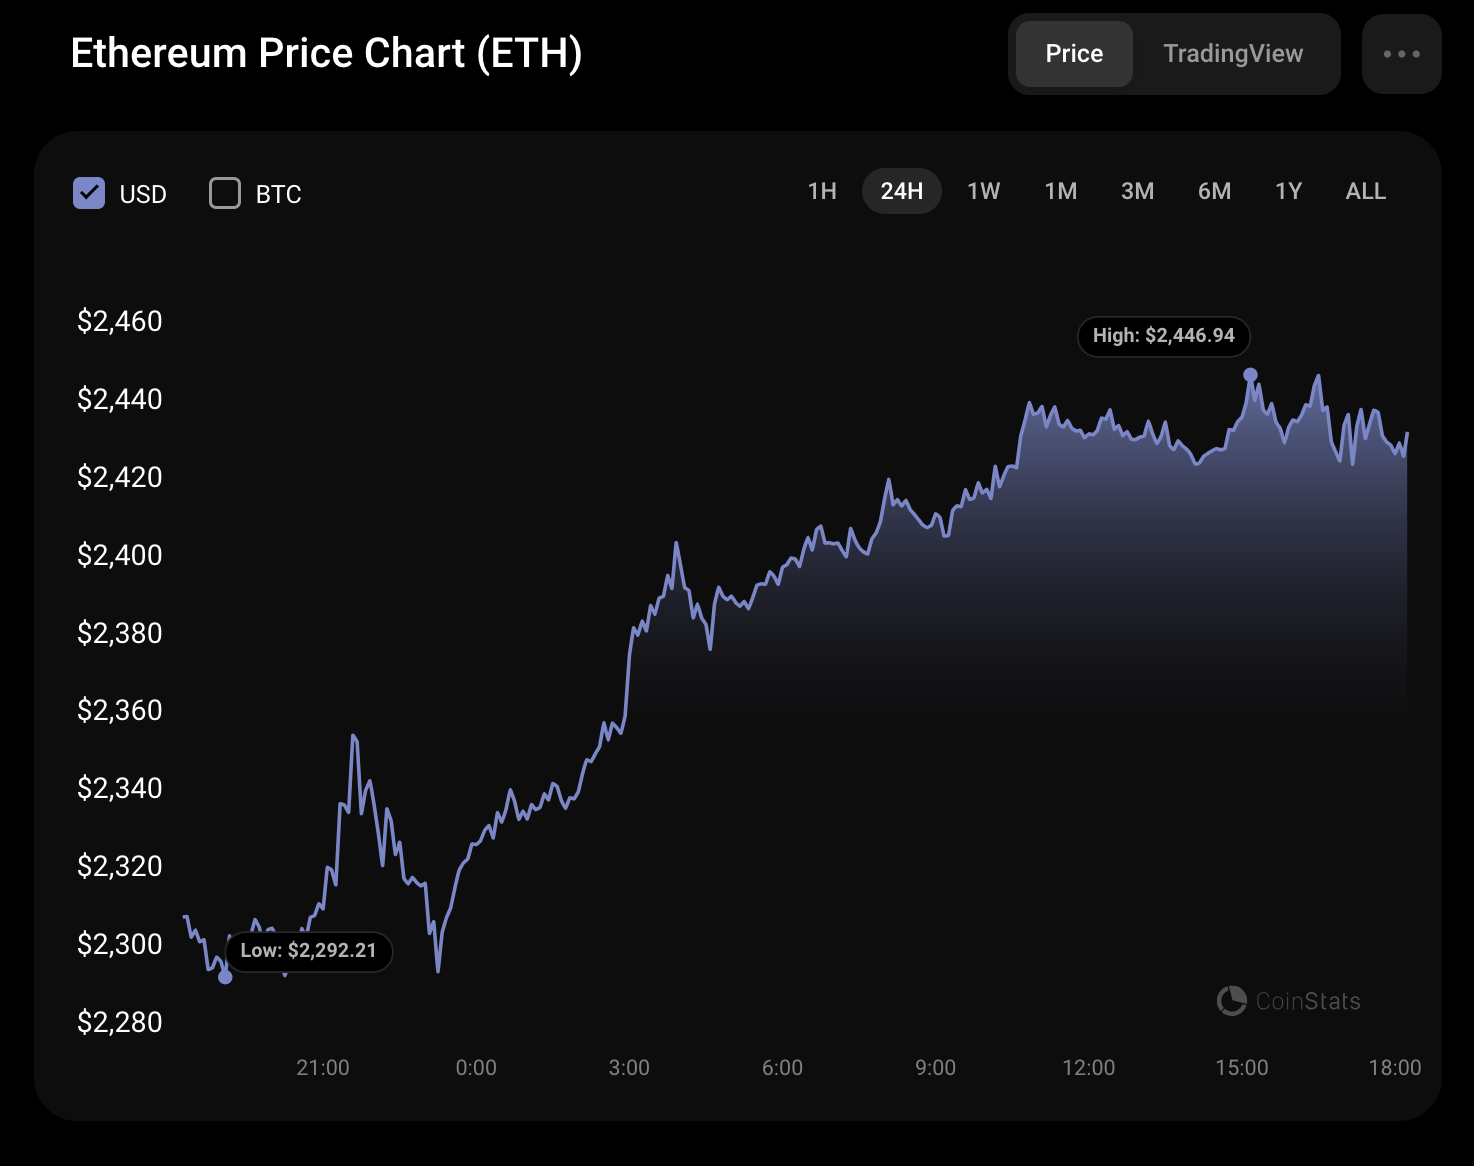This screenshot has height=1166, width=1474.
Task: Choose the 3M timeframe option
Action: tap(1137, 191)
